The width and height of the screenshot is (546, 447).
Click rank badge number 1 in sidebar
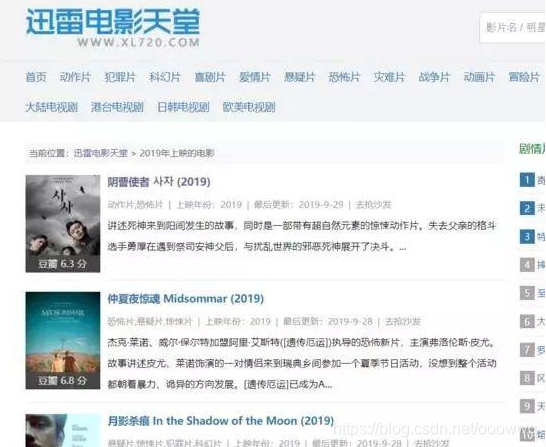click(x=527, y=180)
